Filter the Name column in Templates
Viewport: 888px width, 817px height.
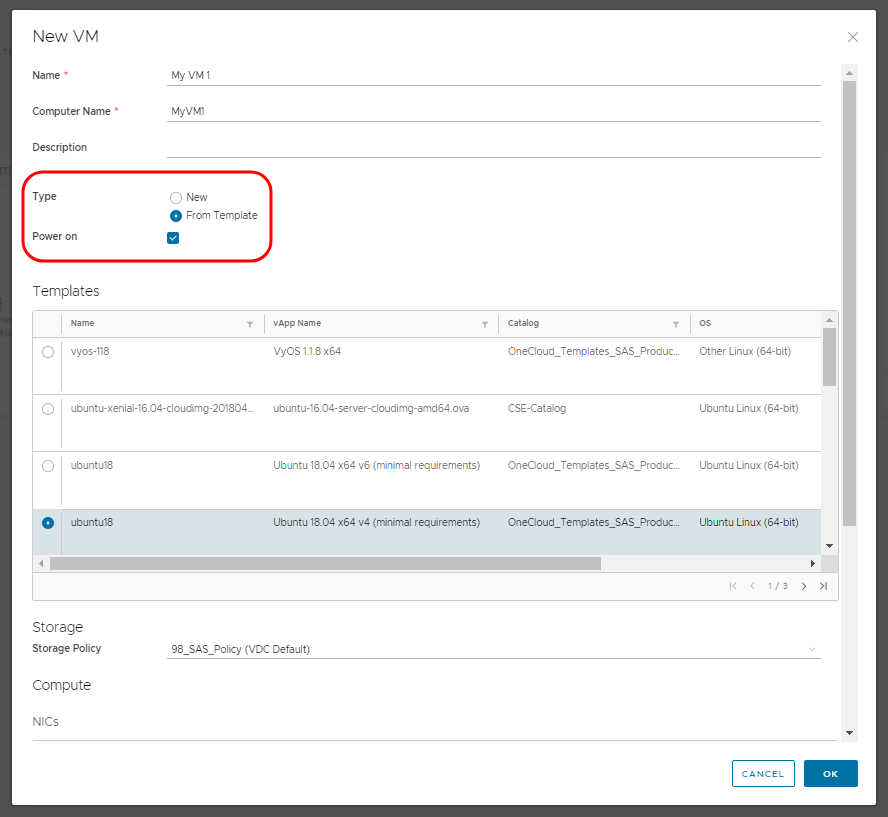pos(250,324)
